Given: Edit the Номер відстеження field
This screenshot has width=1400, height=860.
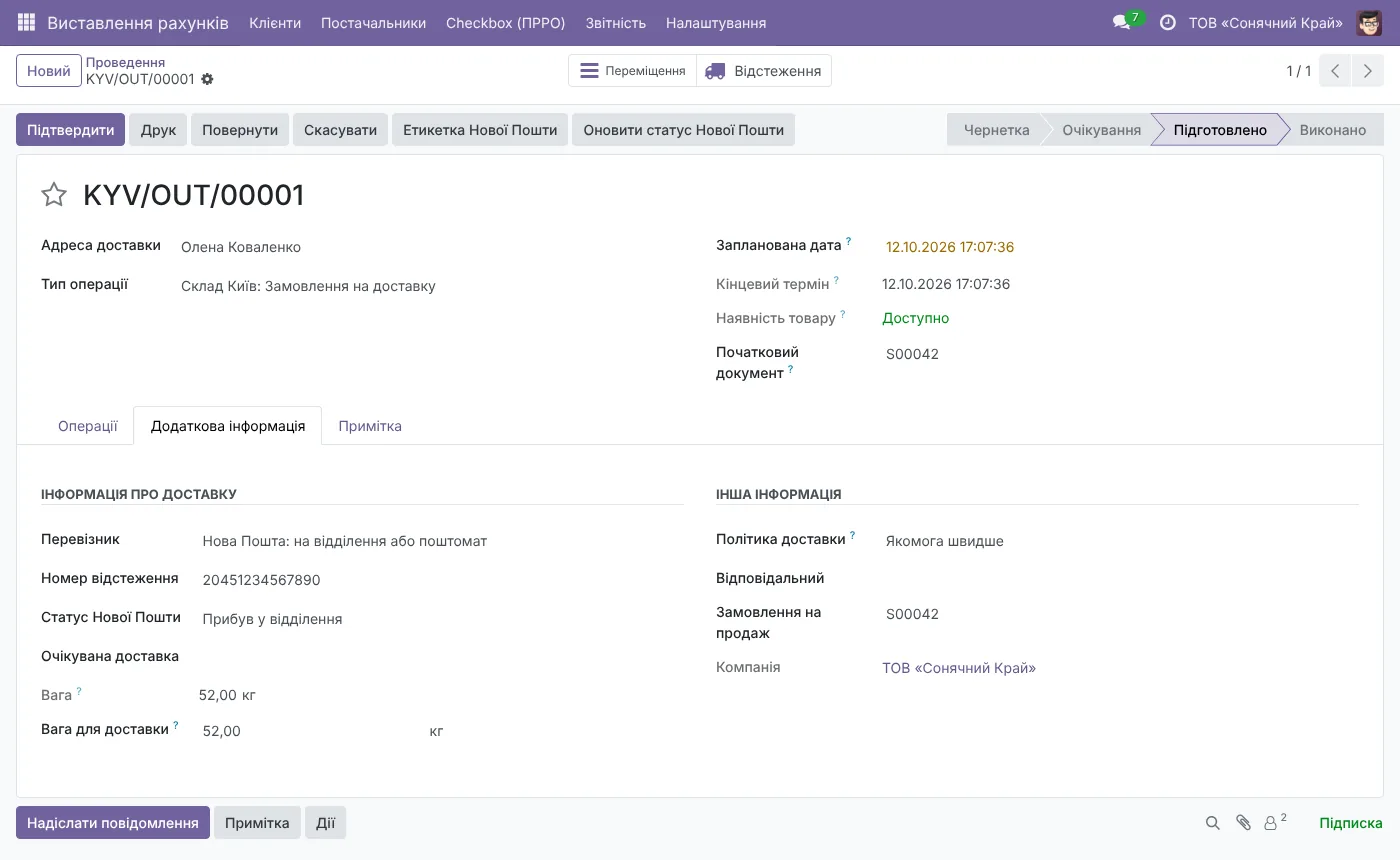Looking at the screenshot, I should 441,580.
